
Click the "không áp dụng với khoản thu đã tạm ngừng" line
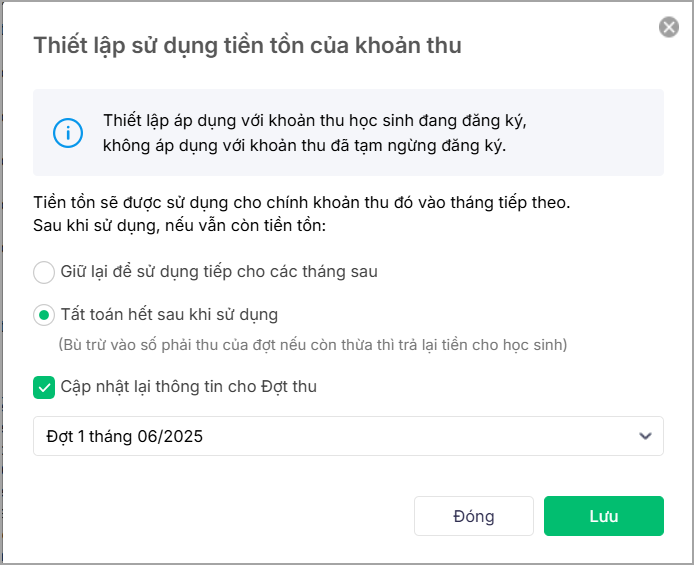tap(304, 146)
